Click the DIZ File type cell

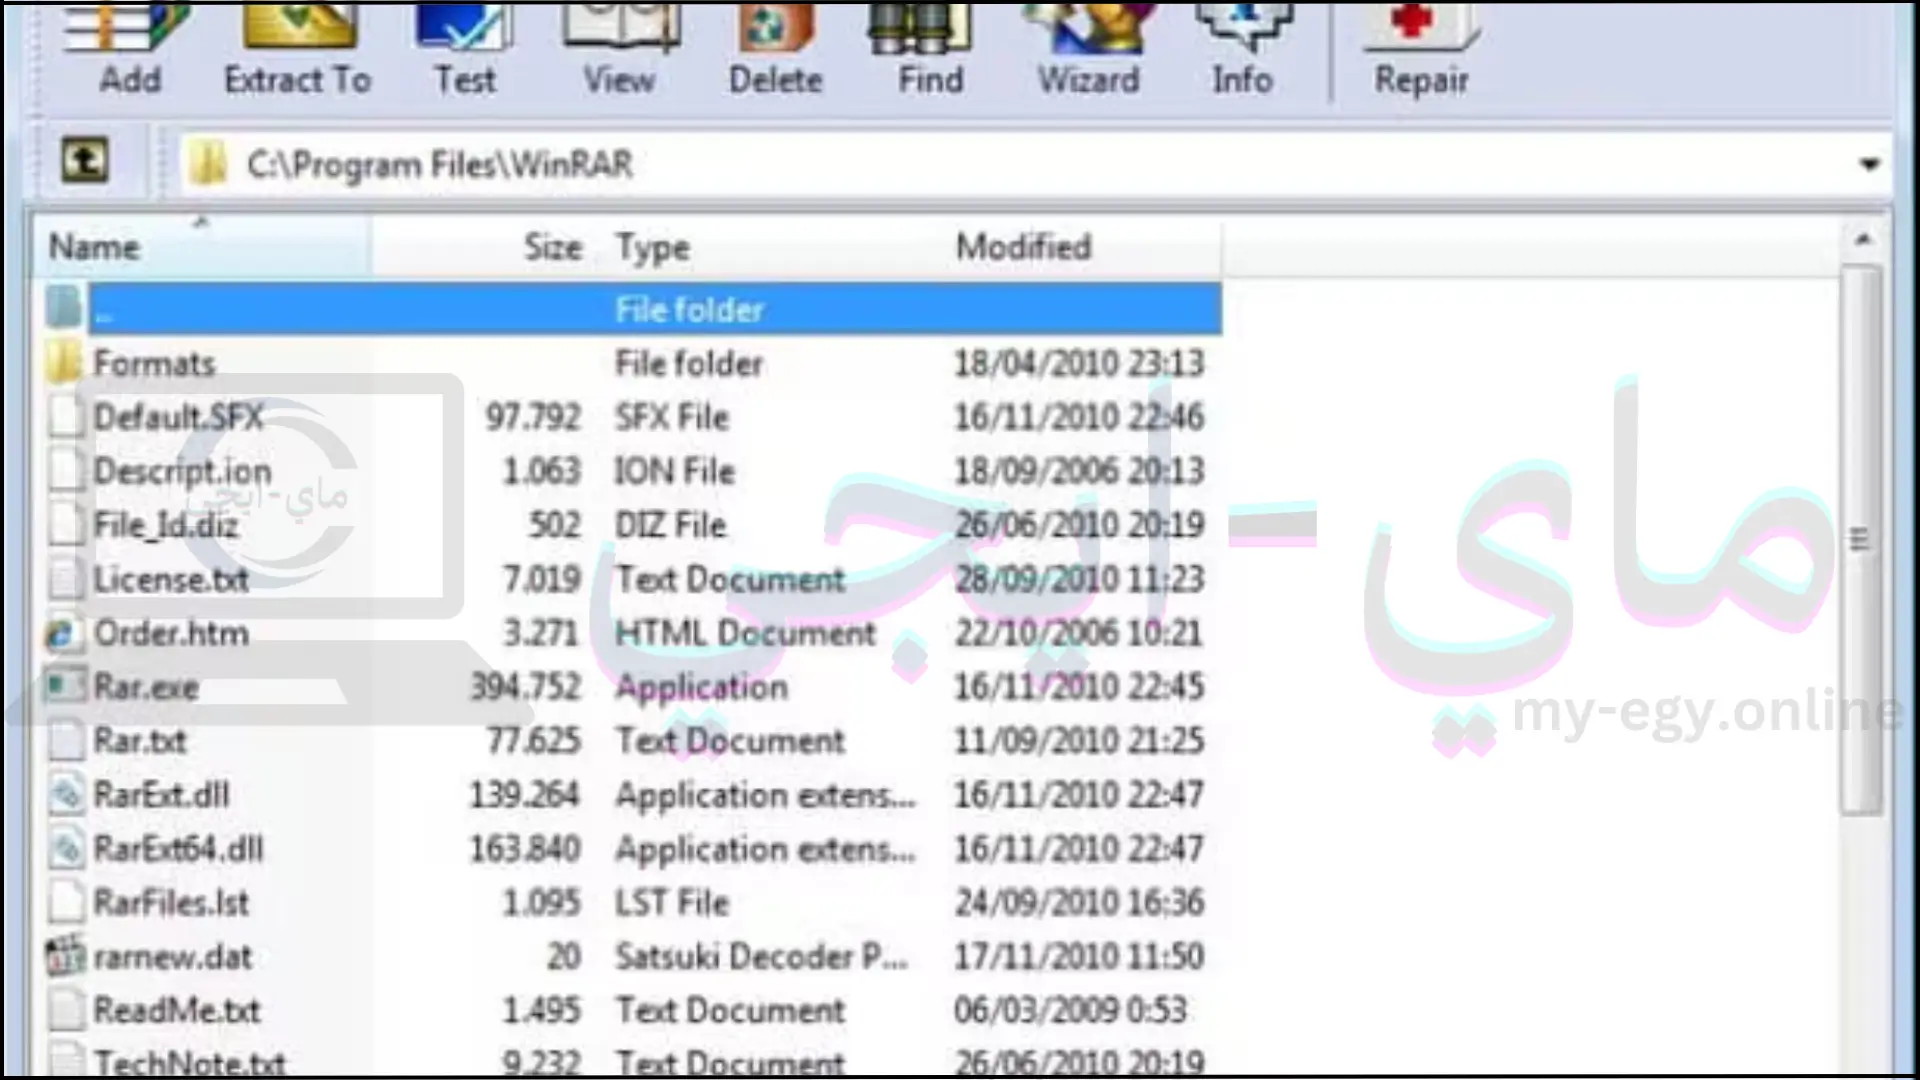pos(670,525)
